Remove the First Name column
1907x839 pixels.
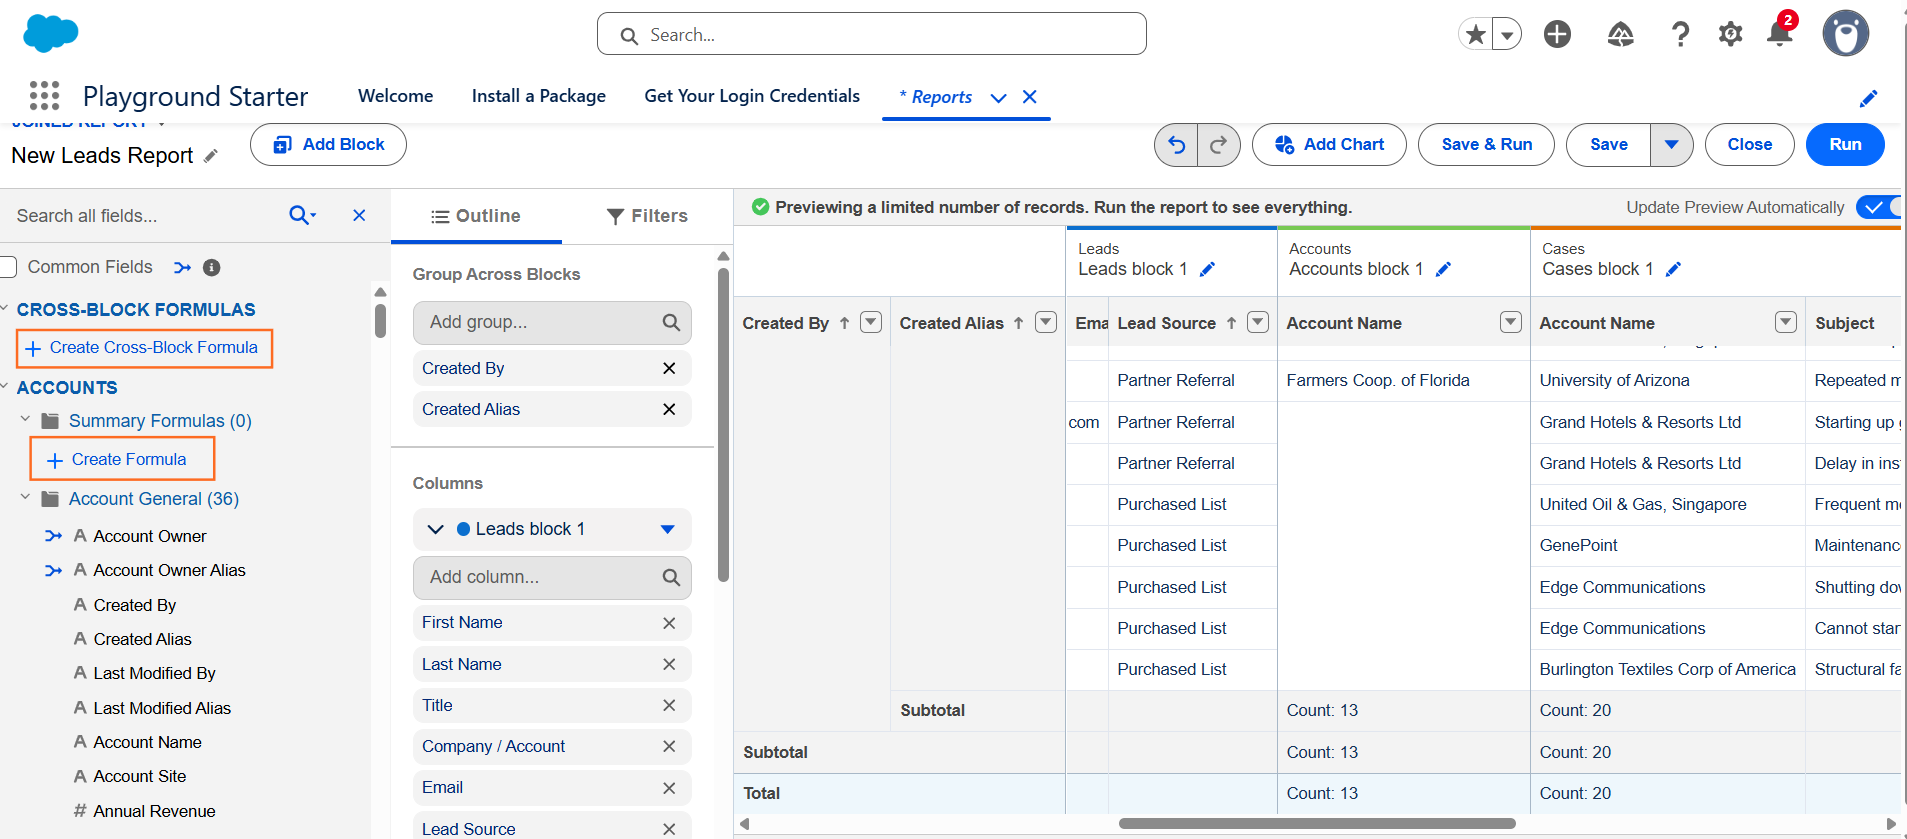pos(669,623)
